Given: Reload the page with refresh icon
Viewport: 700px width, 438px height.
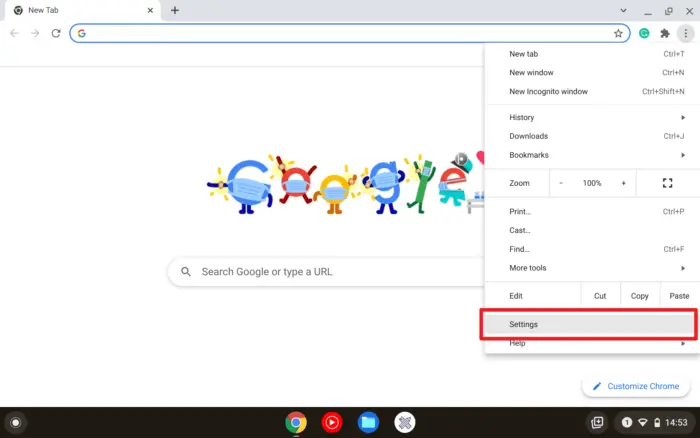Looking at the screenshot, I should point(56,33).
